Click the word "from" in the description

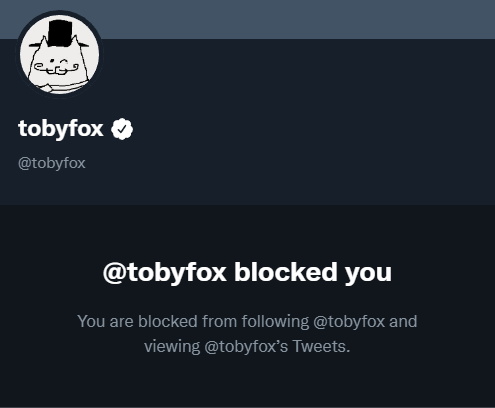pyautogui.click(x=220, y=322)
